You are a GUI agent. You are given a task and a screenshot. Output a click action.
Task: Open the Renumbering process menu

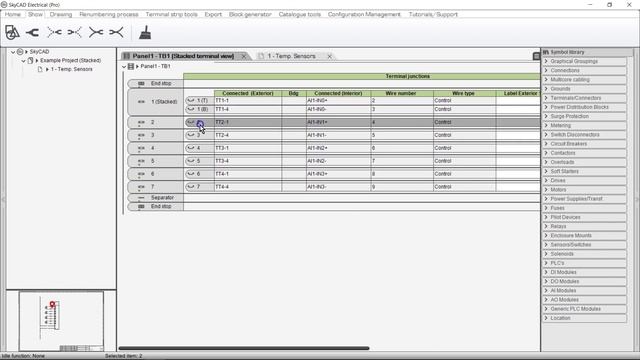[x=109, y=14]
